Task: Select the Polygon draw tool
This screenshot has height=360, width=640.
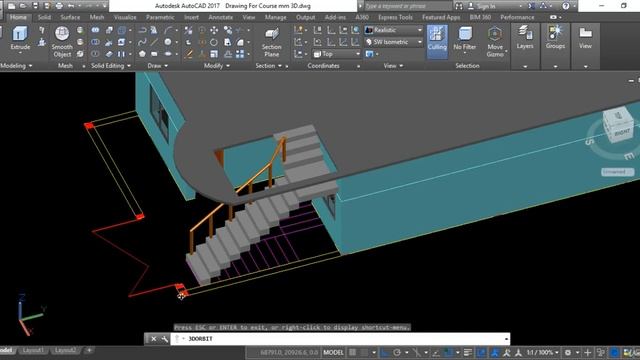Action: (x=142, y=54)
